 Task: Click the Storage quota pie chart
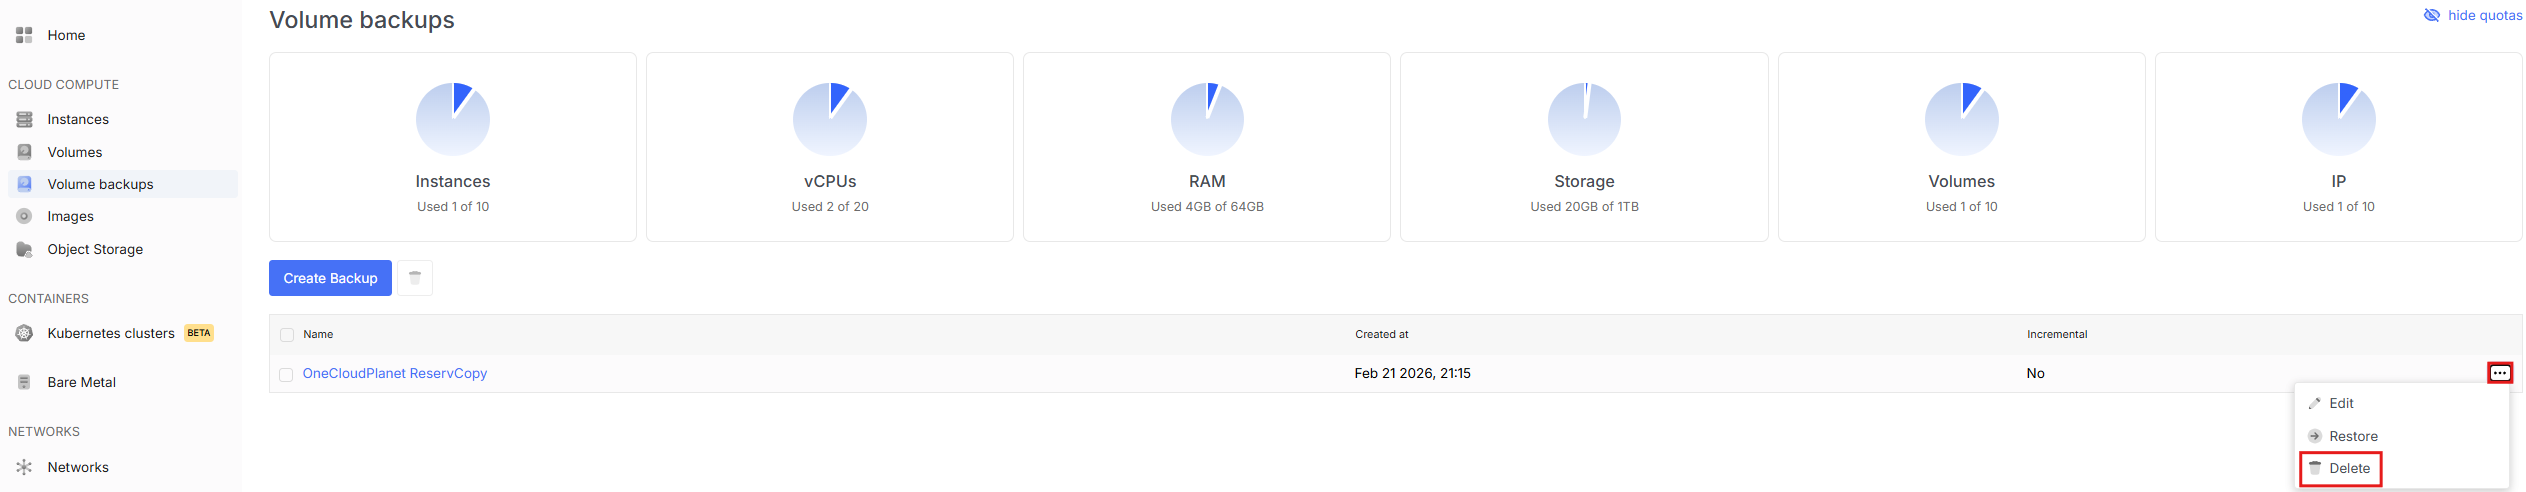pos(1584,119)
